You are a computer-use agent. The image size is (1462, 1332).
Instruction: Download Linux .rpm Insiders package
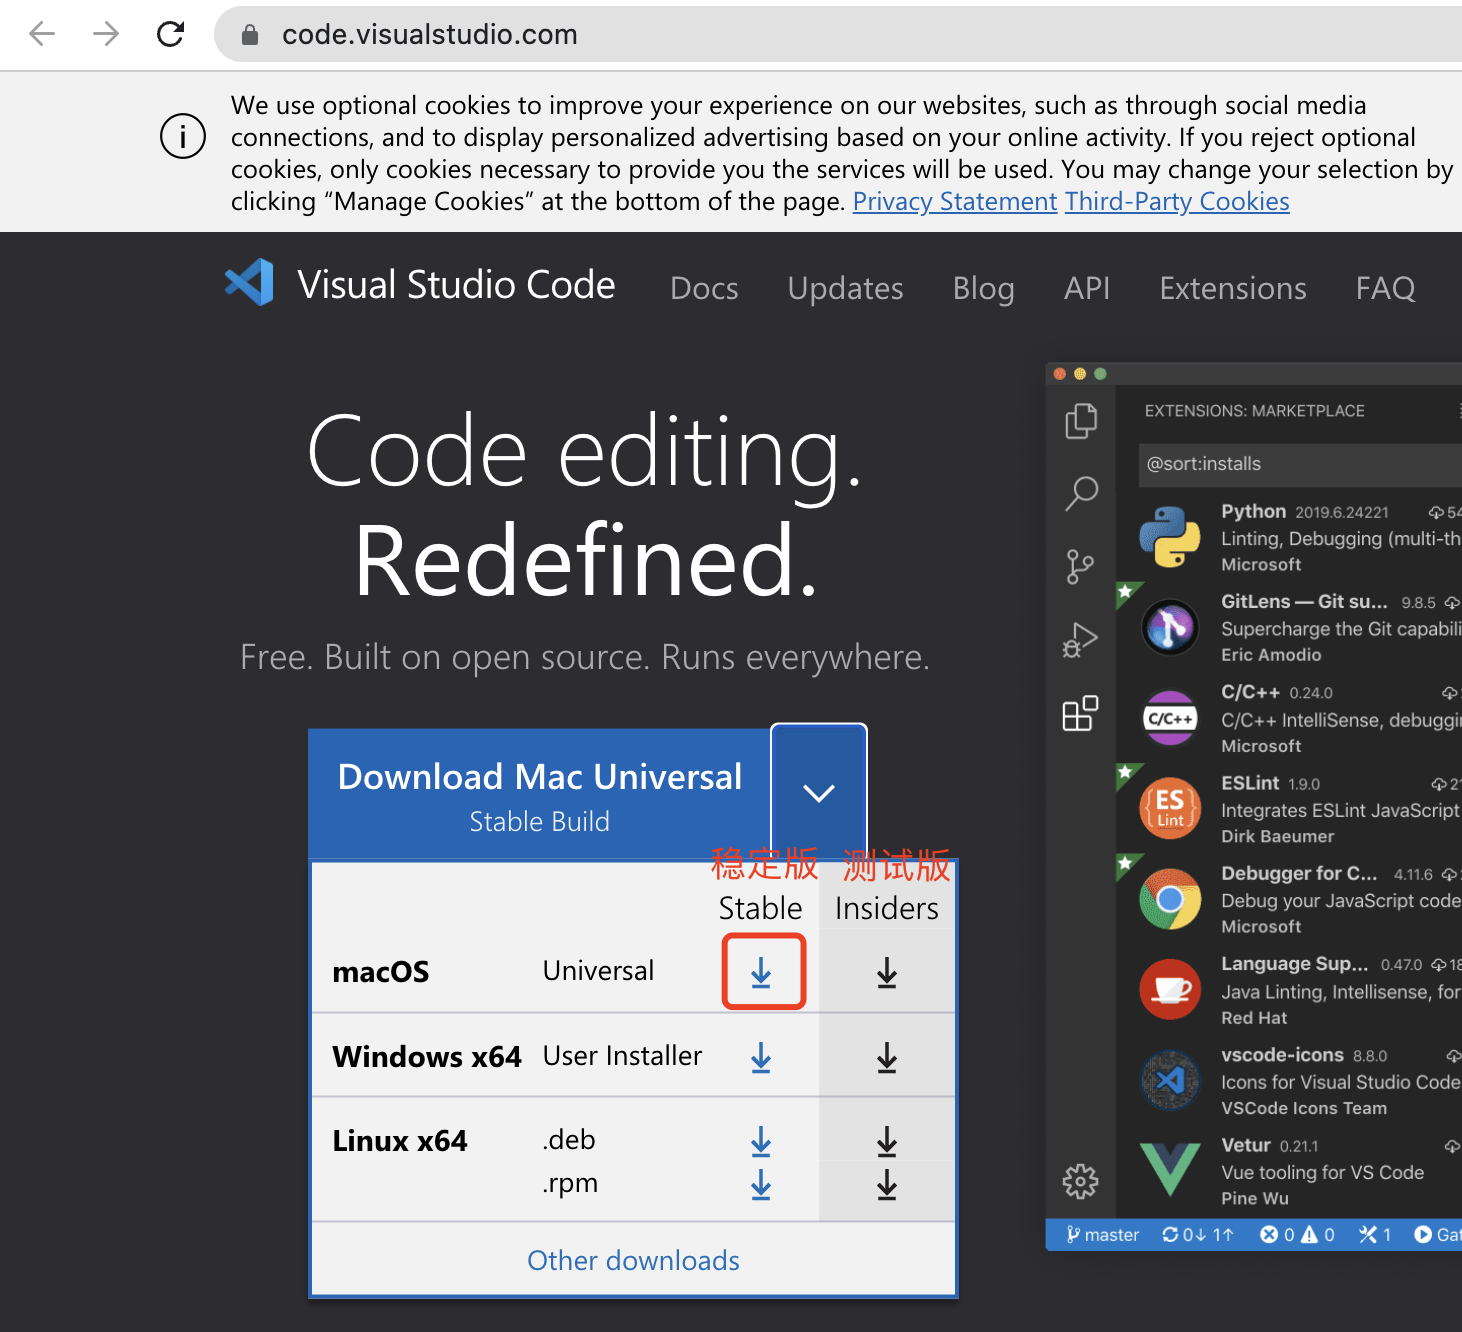coord(887,1184)
